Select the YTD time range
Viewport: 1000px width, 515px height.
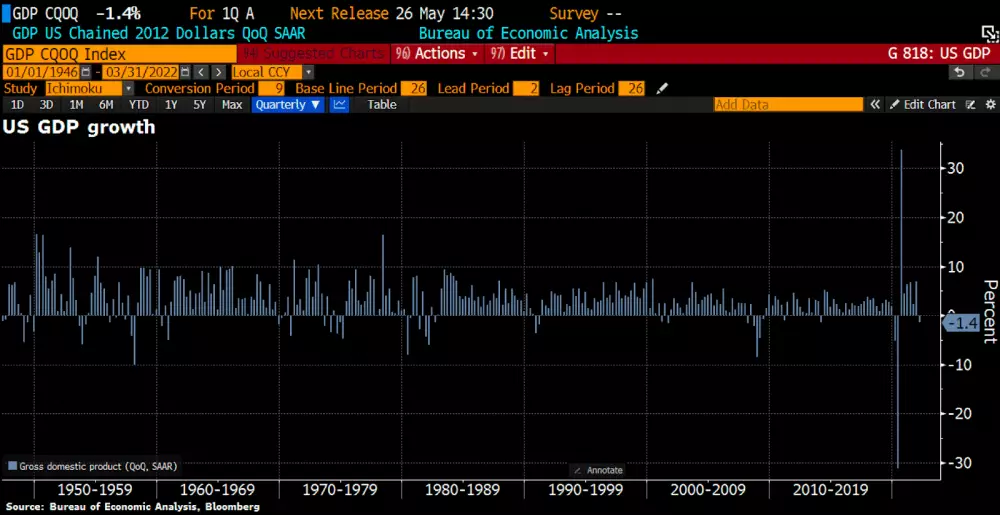tap(139, 105)
